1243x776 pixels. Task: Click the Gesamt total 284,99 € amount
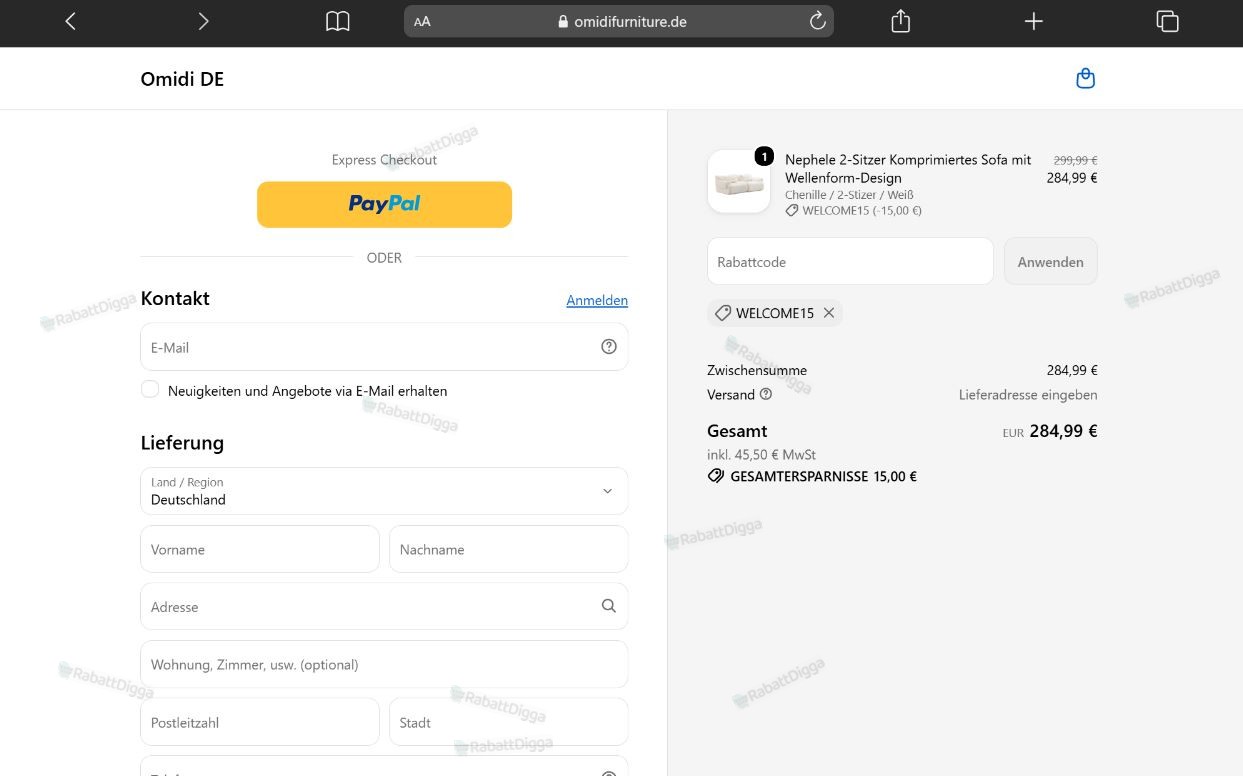[x=1063, y=432]
